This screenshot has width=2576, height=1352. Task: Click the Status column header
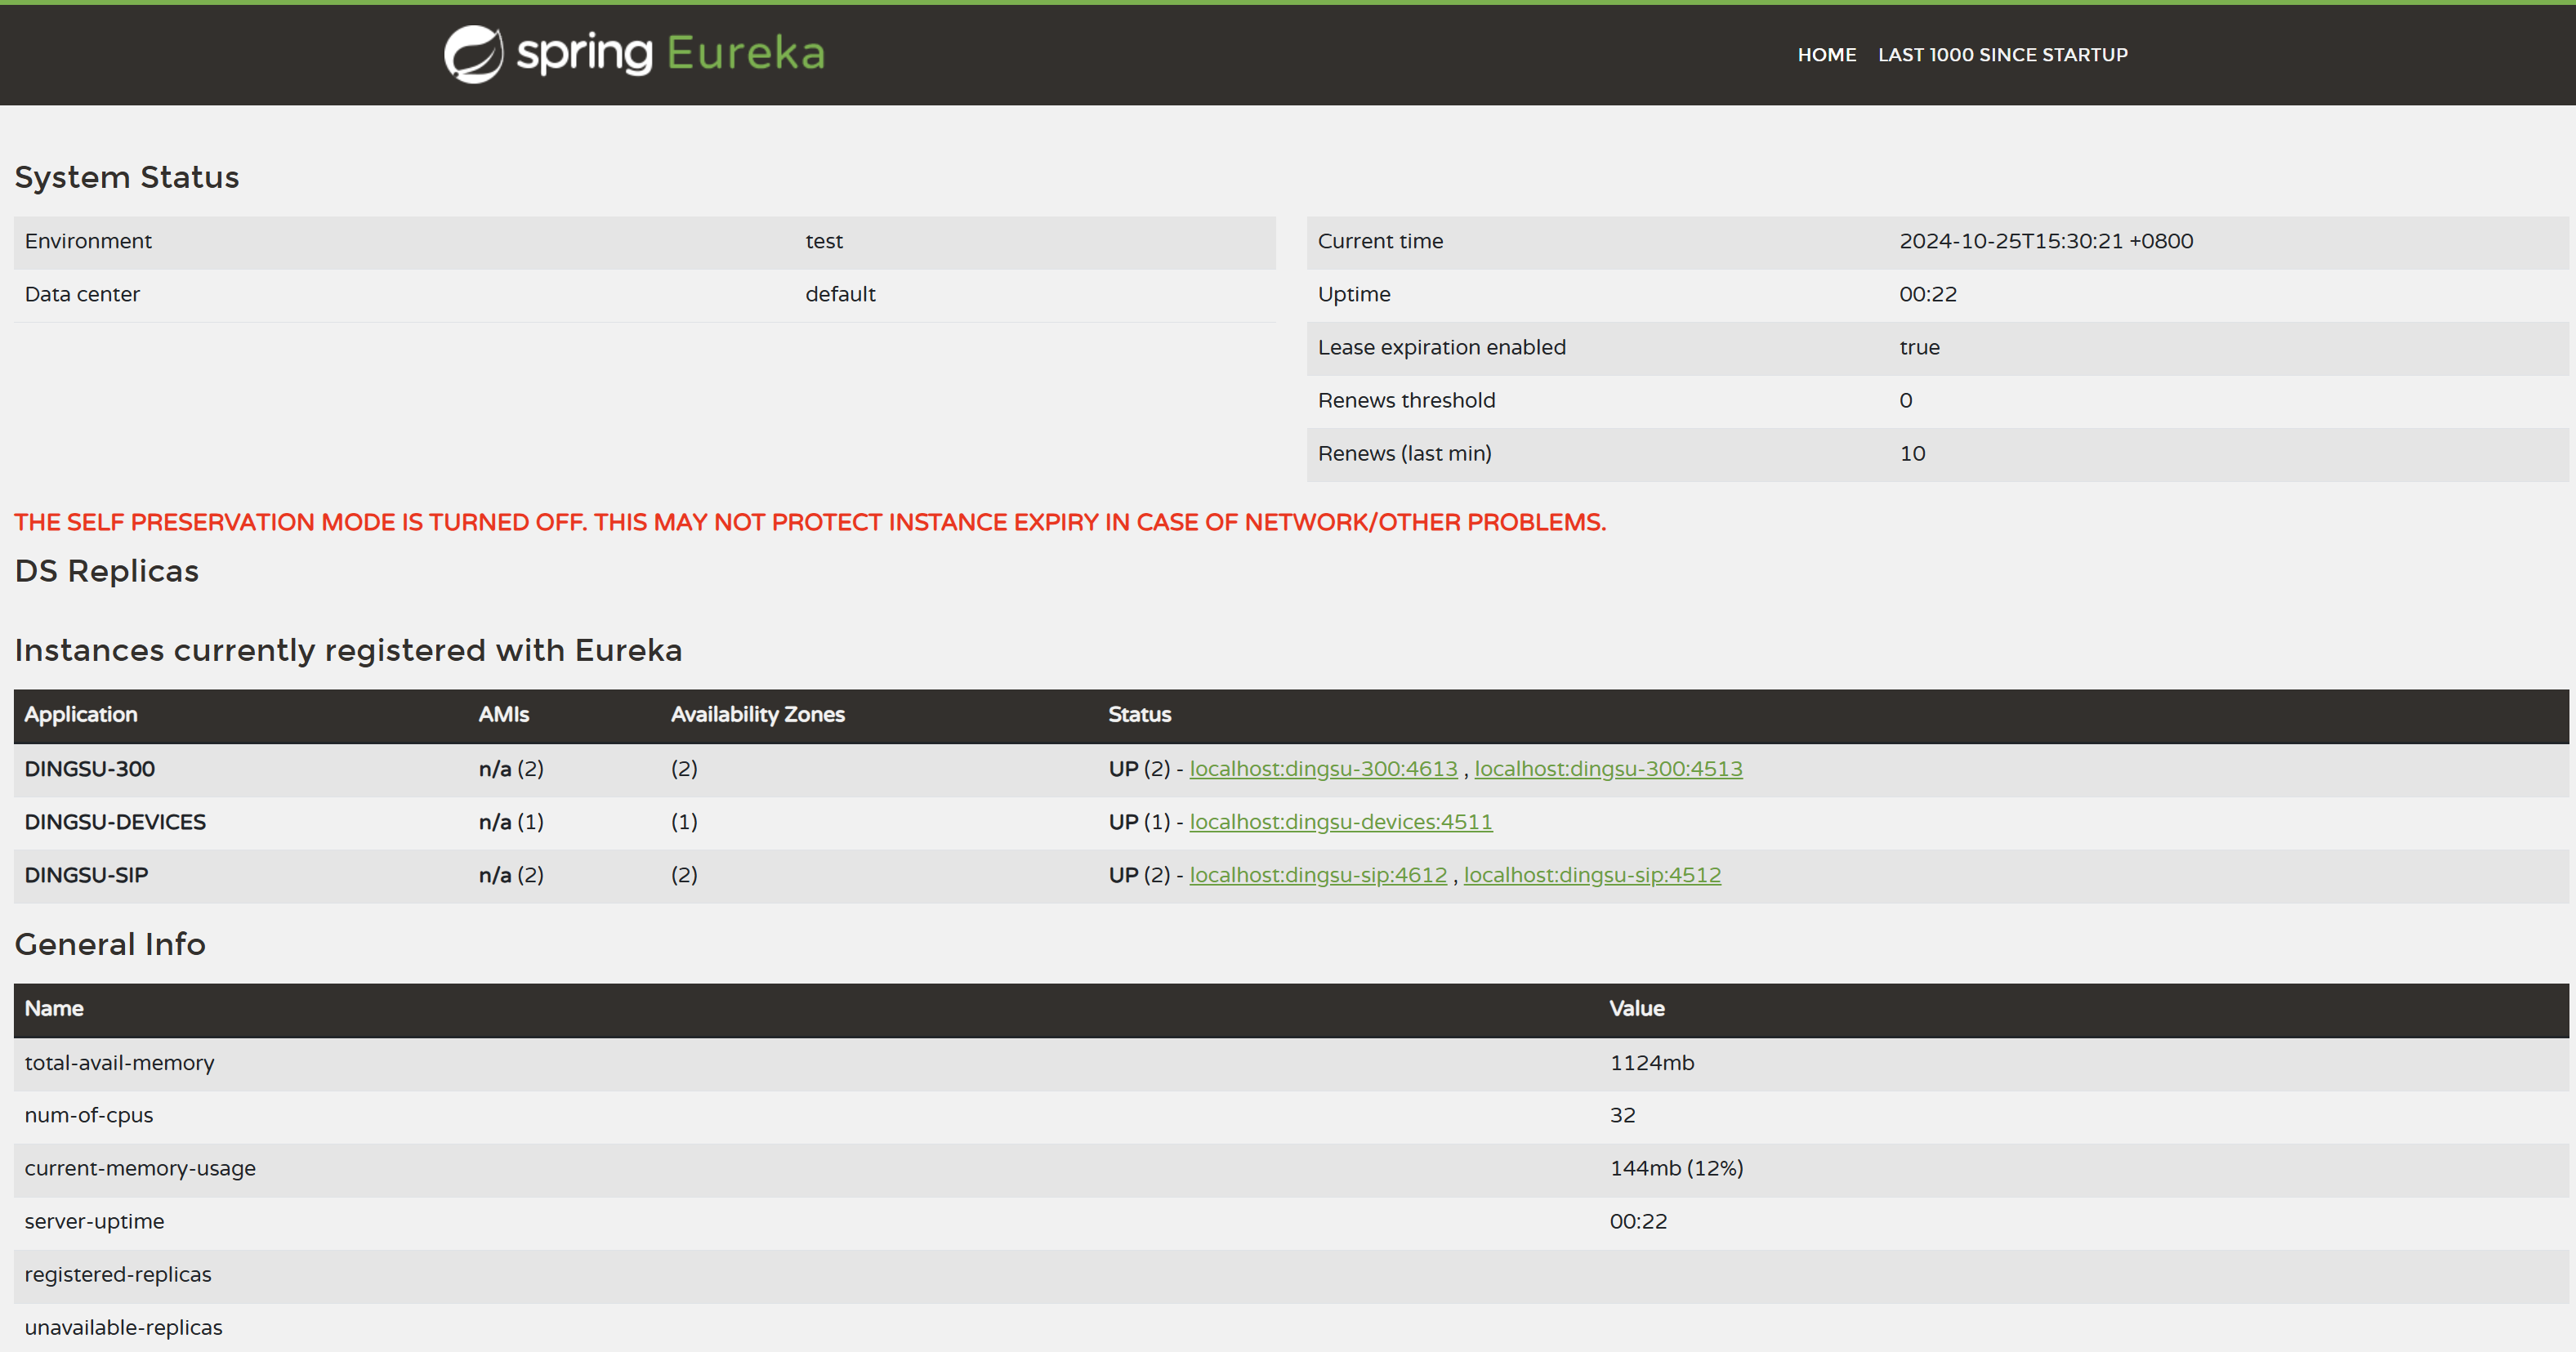(x=1139, y=714)
